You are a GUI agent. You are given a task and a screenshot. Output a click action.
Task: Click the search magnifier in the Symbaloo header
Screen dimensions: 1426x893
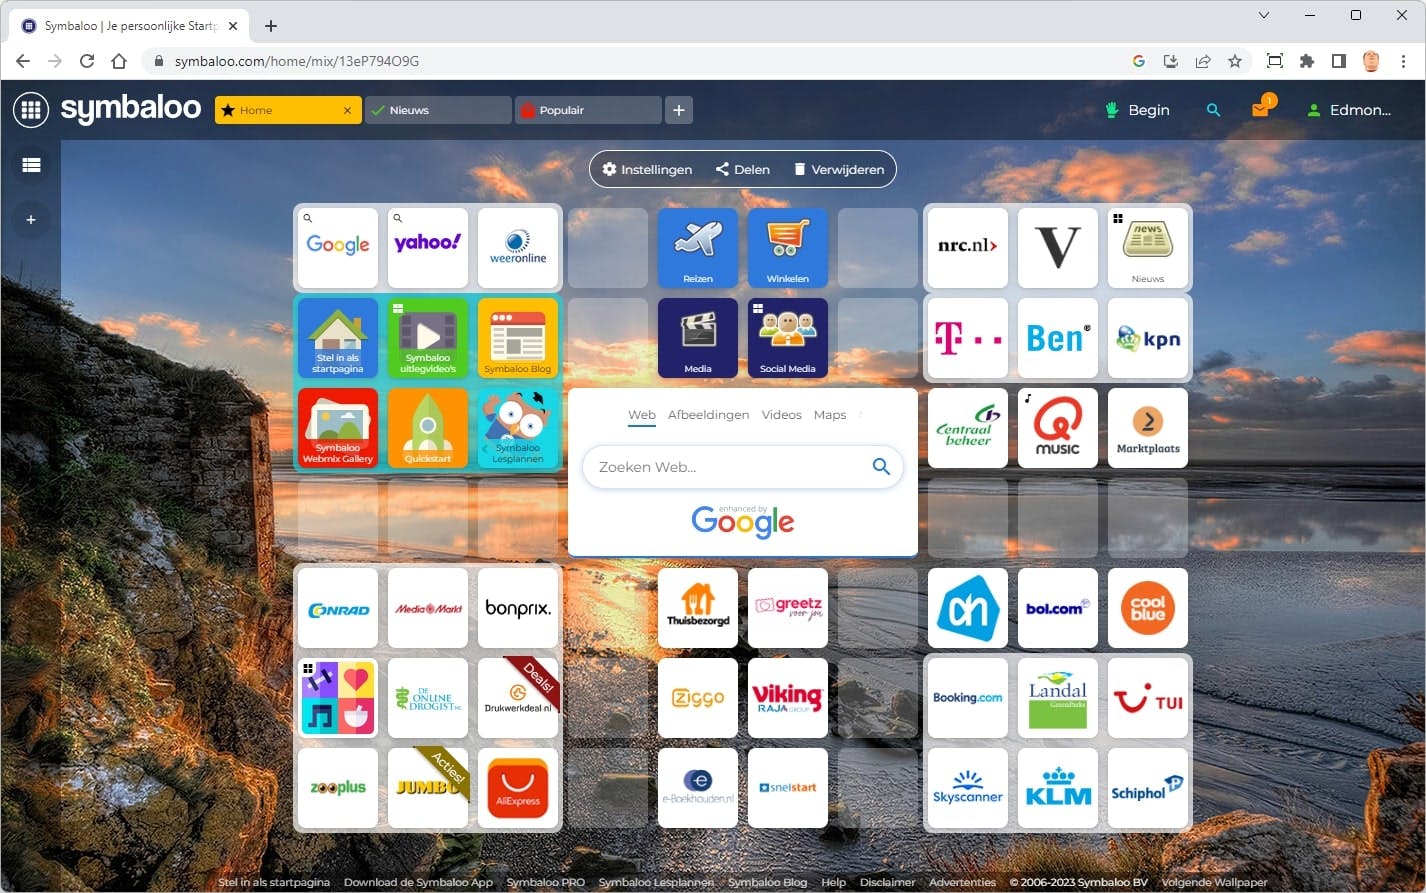[x=1213, y=110]
